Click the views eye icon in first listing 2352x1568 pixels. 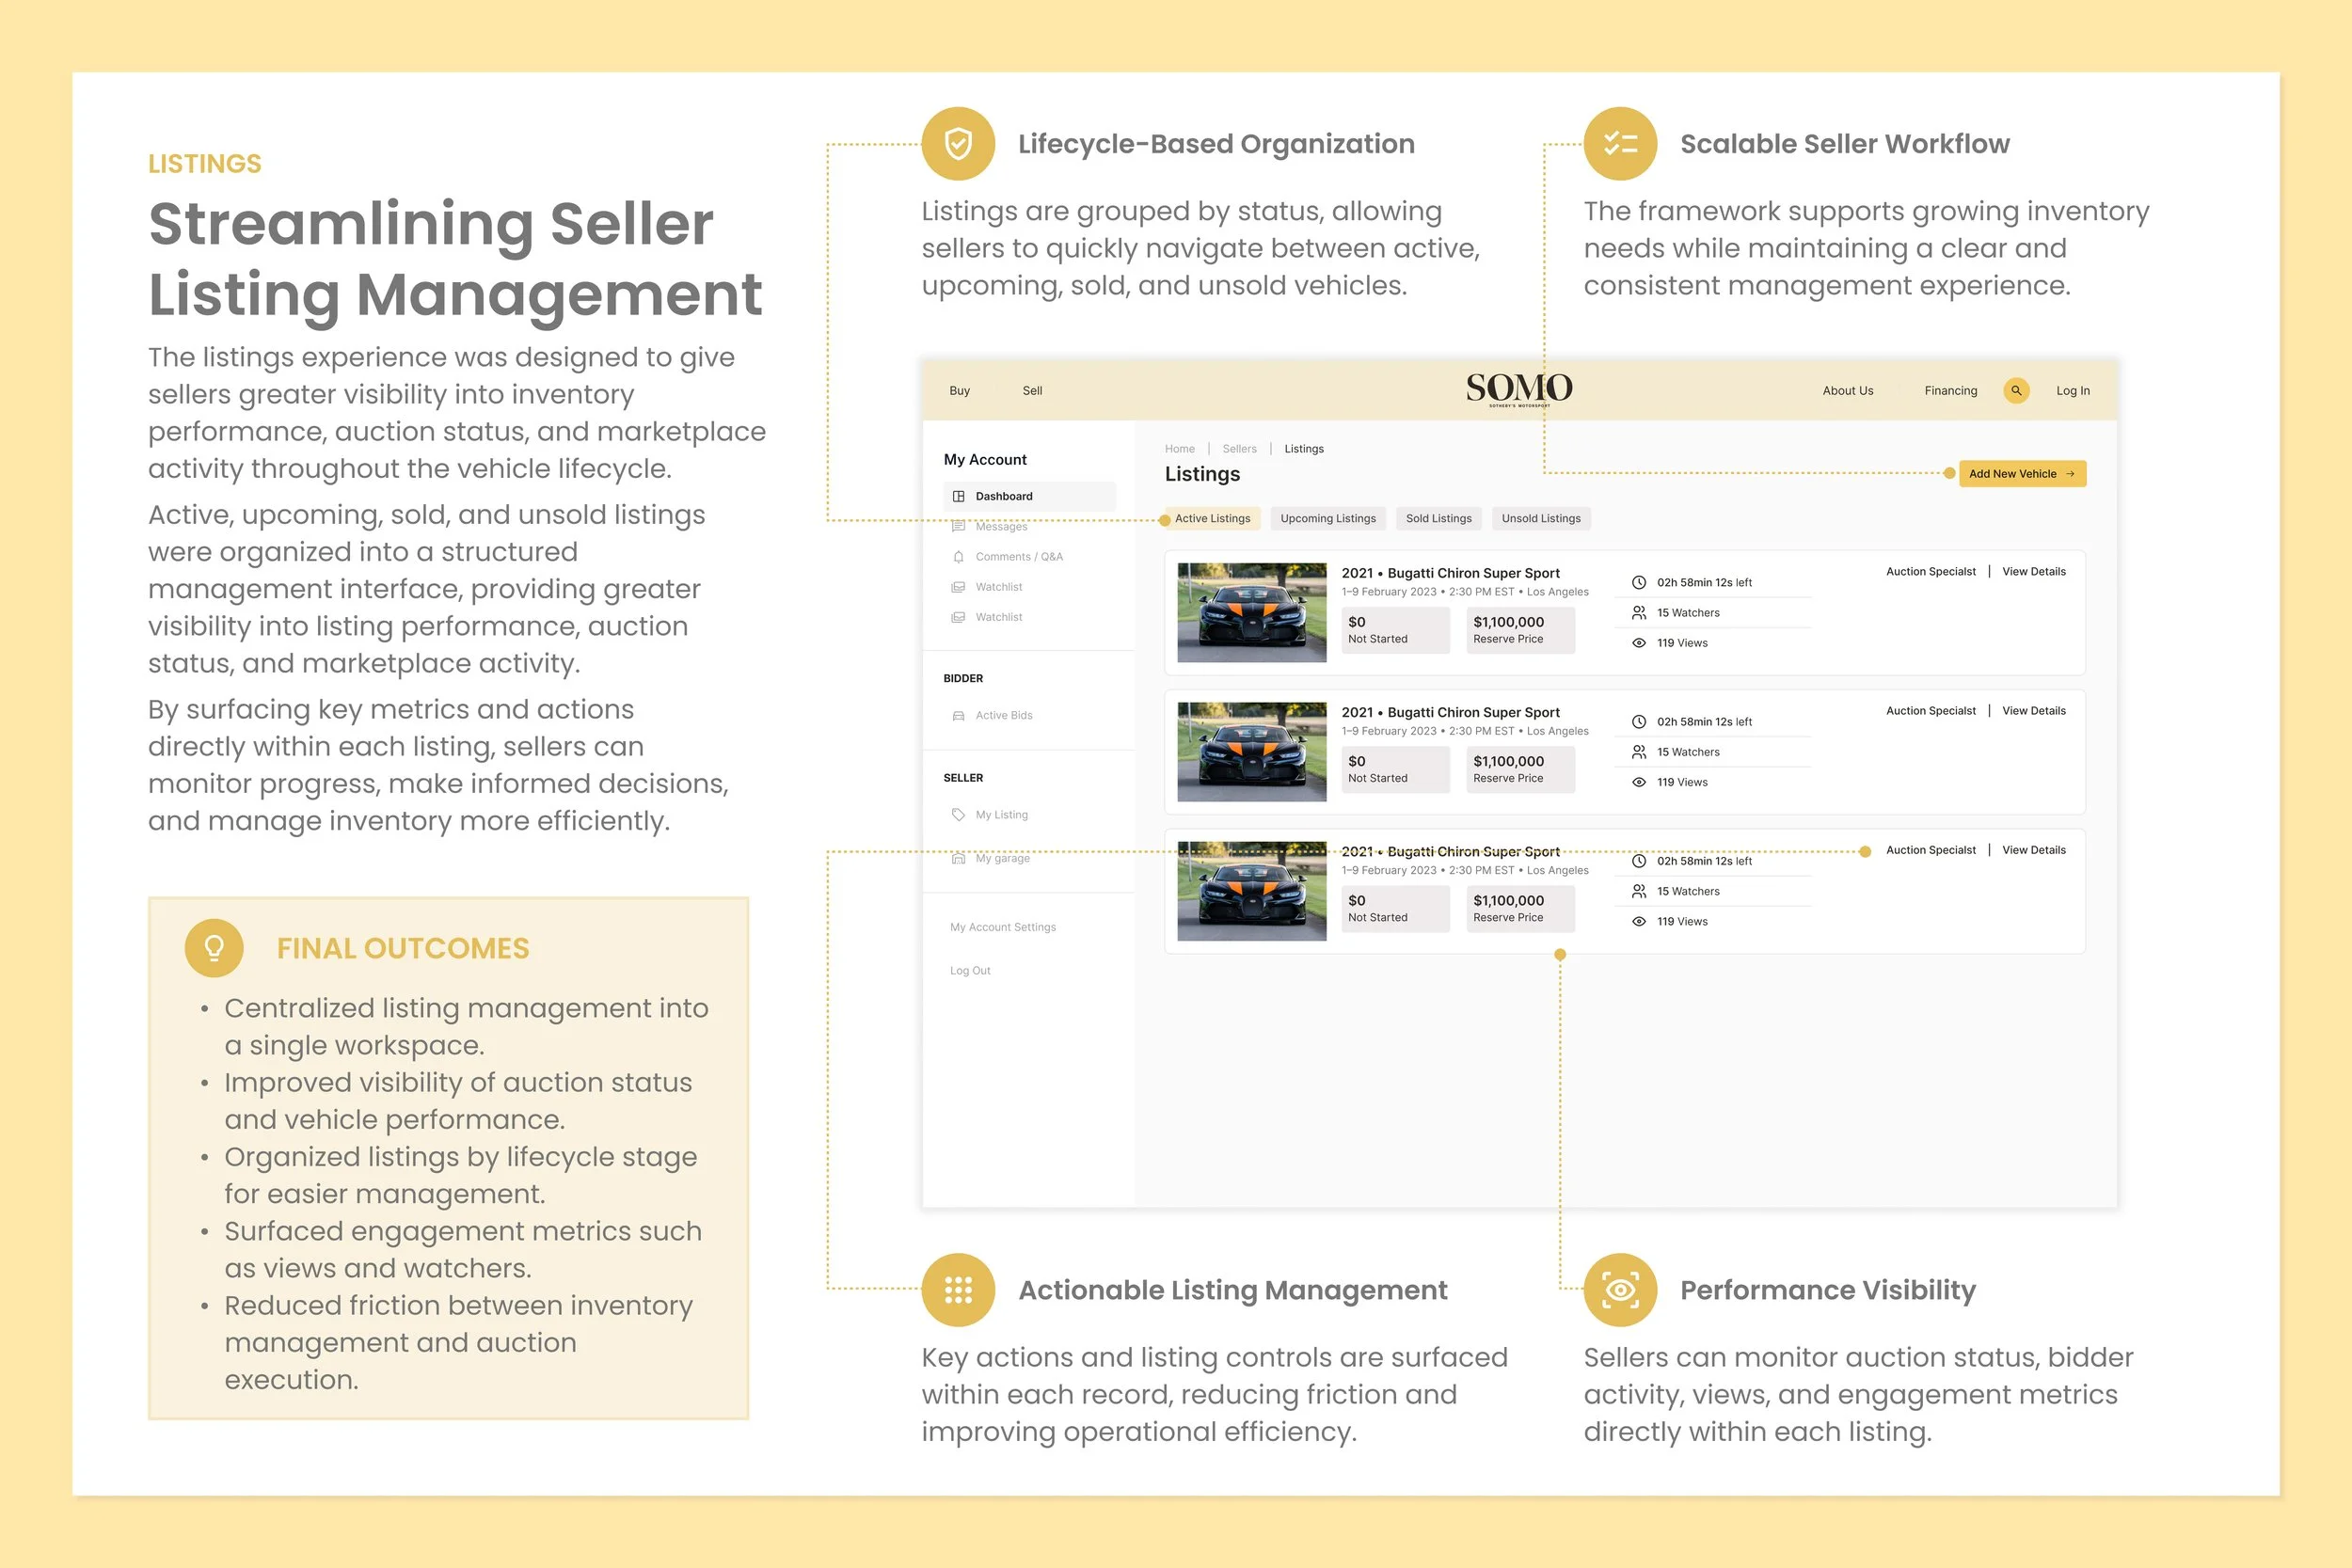(1639, 643)
